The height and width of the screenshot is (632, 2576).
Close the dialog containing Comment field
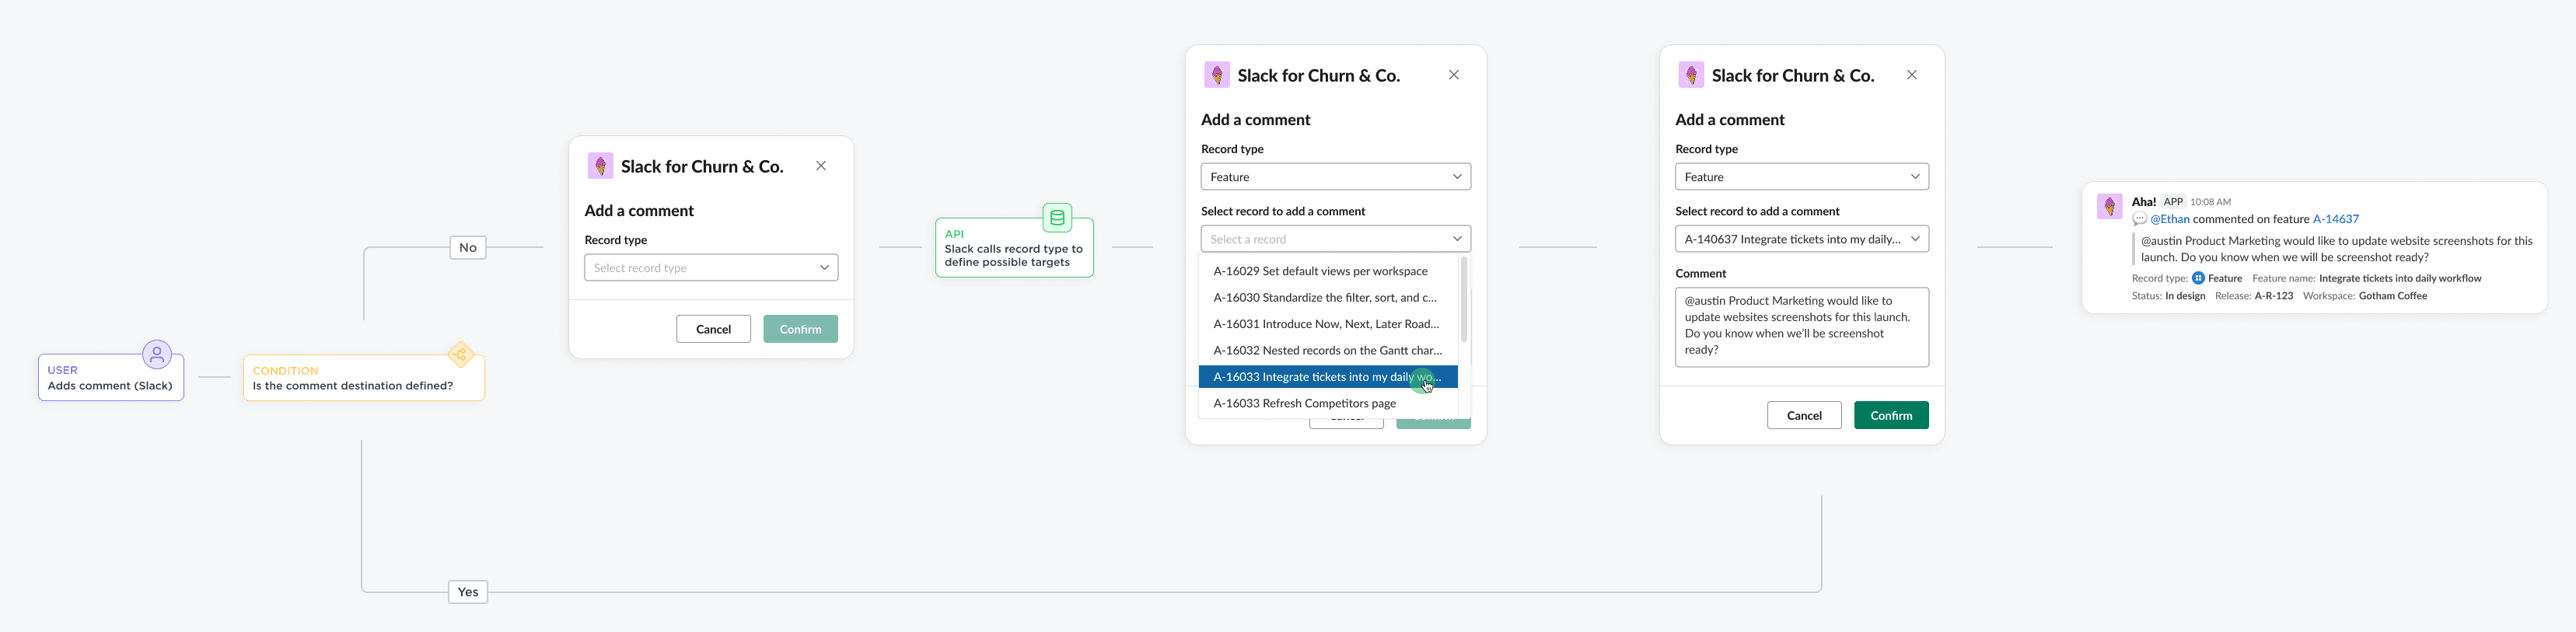(x=1912, y=75)
